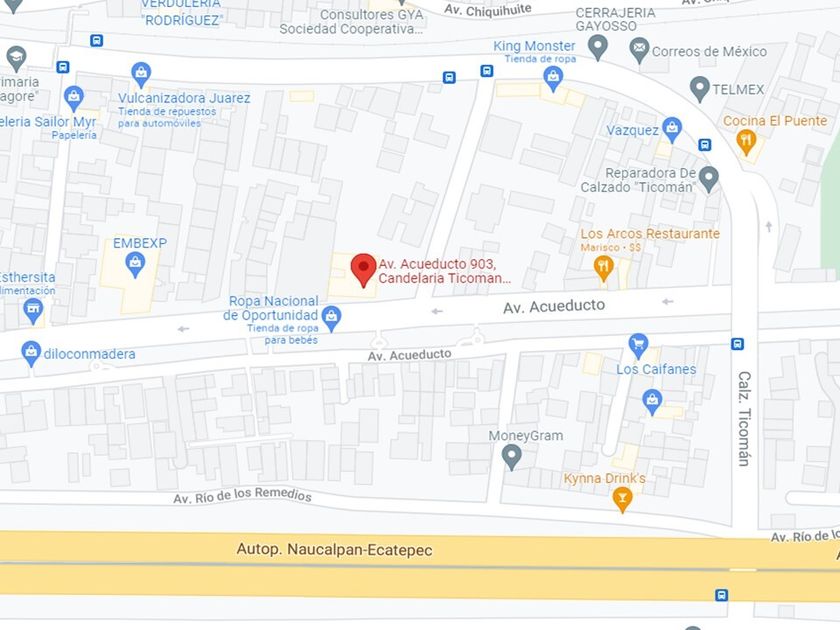Viewport: 840px width, 630px height.
Task: Open the EMBEXP shopping bag marker
Action: point(135,265)
